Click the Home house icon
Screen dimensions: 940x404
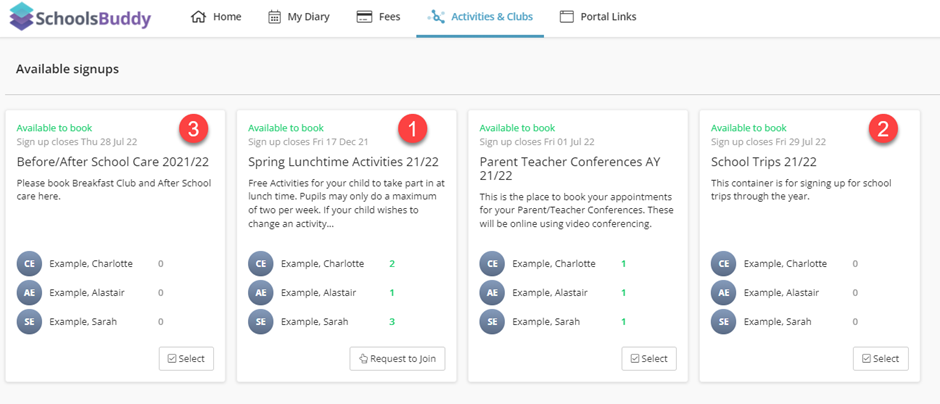click(x=198, y=17)
